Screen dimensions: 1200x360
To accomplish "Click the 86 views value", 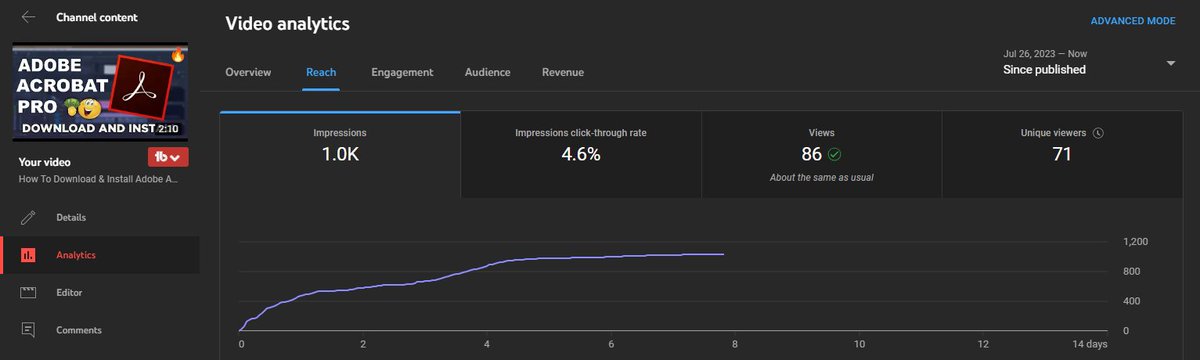I will tap(811, 155).
